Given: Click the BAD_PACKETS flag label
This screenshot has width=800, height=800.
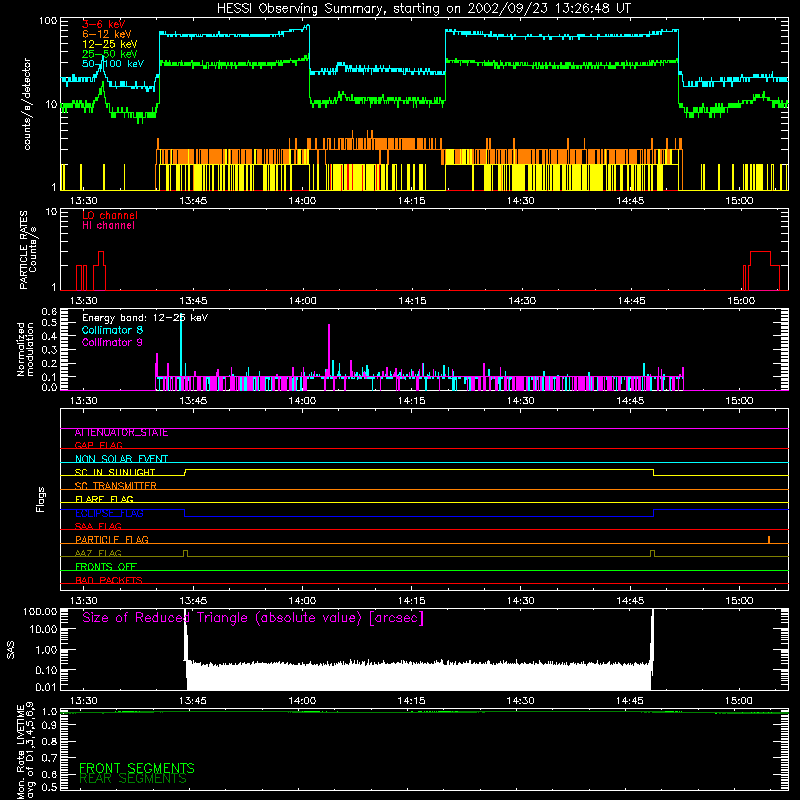Looking at the screenshot, I should coord(109,580).
